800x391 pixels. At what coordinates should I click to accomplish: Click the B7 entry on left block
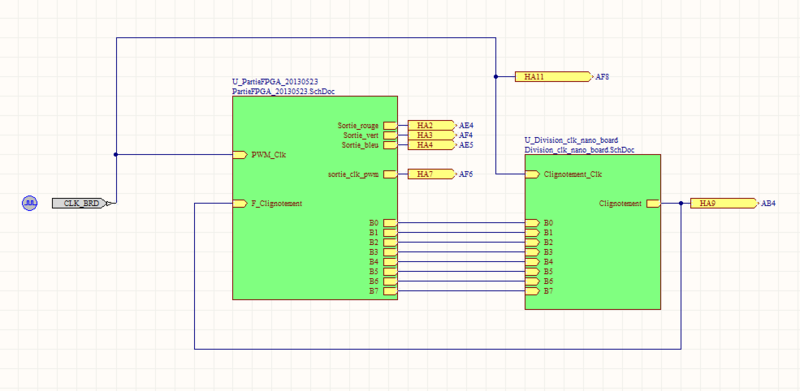383,291
